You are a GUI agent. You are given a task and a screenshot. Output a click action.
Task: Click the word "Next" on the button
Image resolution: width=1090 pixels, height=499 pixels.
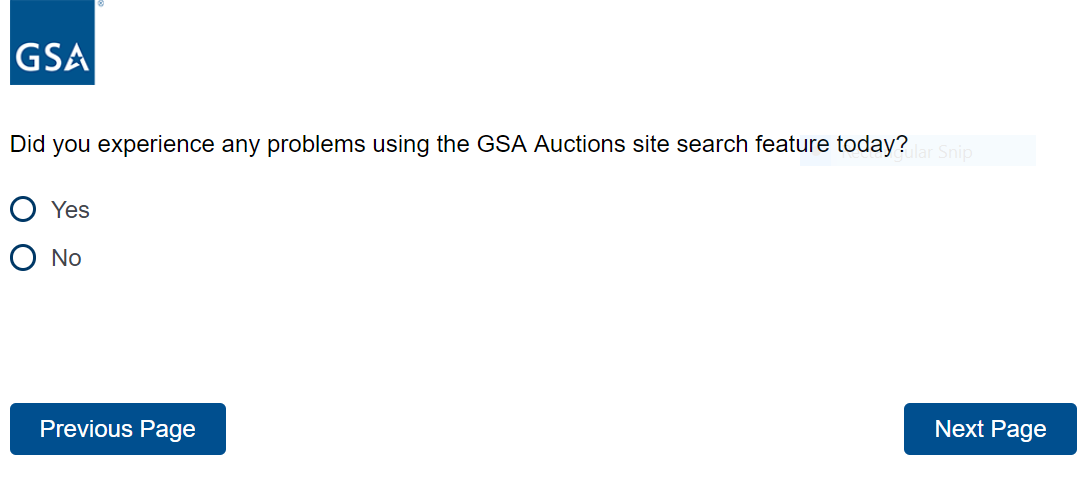coord(959,429)
